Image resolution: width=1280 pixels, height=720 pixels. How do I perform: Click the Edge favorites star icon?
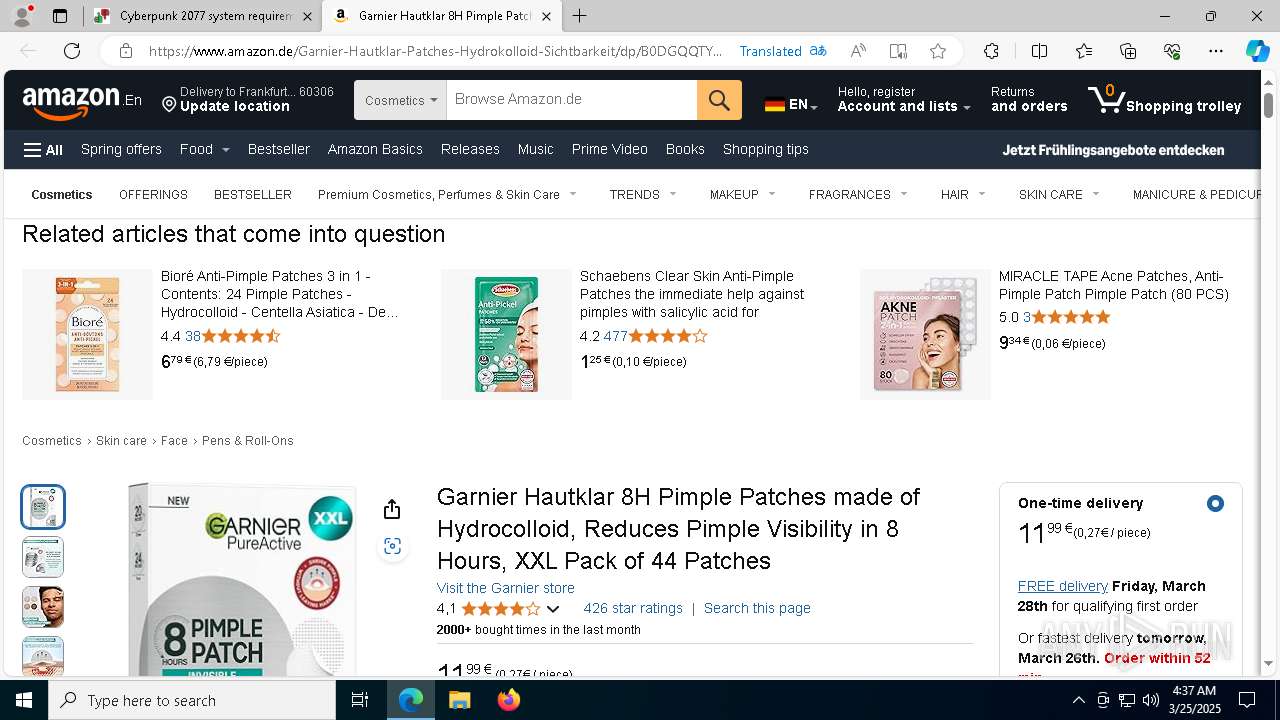coord(937,51)
